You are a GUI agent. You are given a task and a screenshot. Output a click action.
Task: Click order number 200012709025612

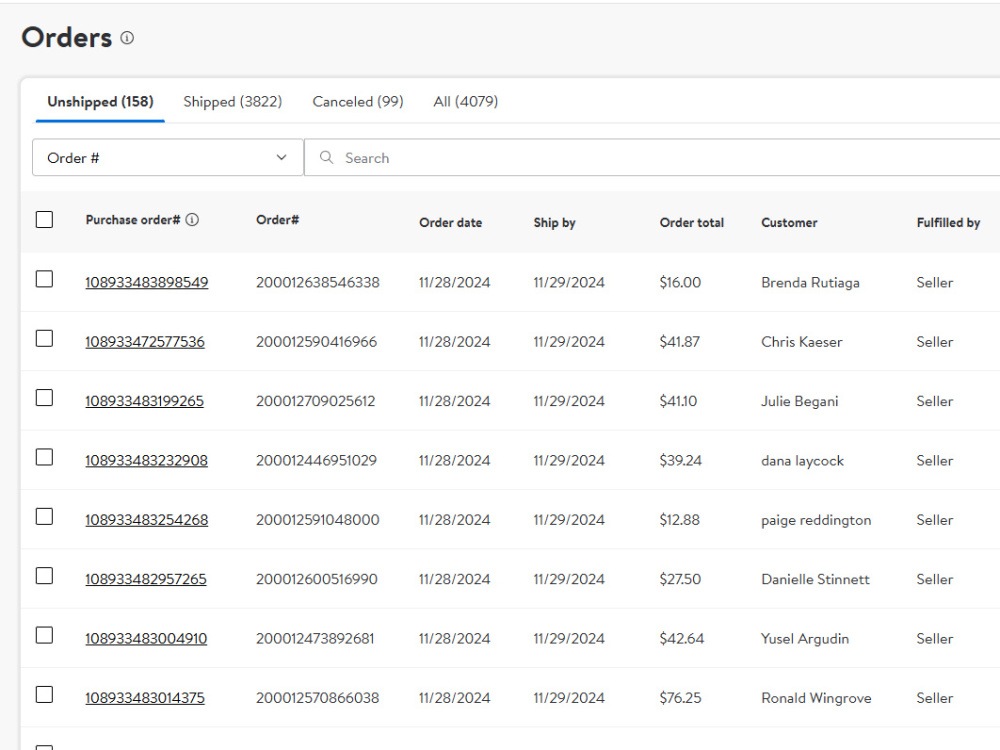[x=316, y=401]
